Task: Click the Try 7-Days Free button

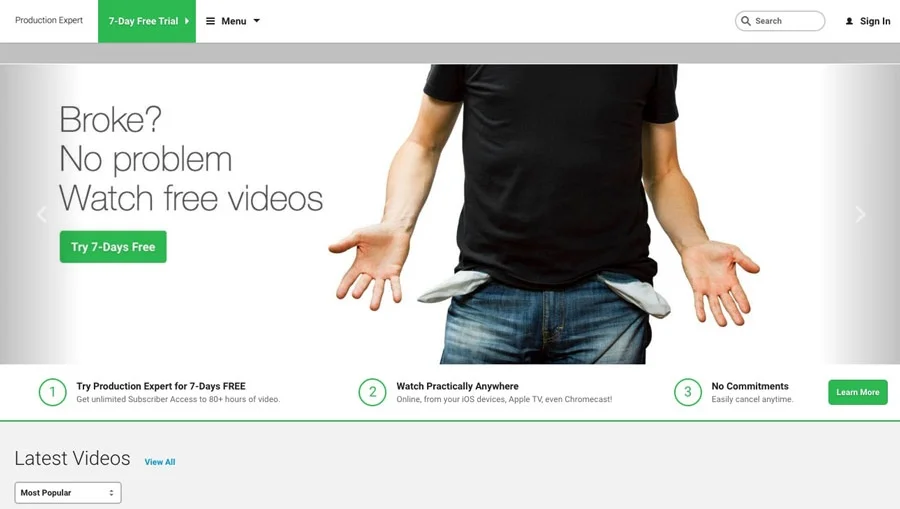Action: click(113, 247)
